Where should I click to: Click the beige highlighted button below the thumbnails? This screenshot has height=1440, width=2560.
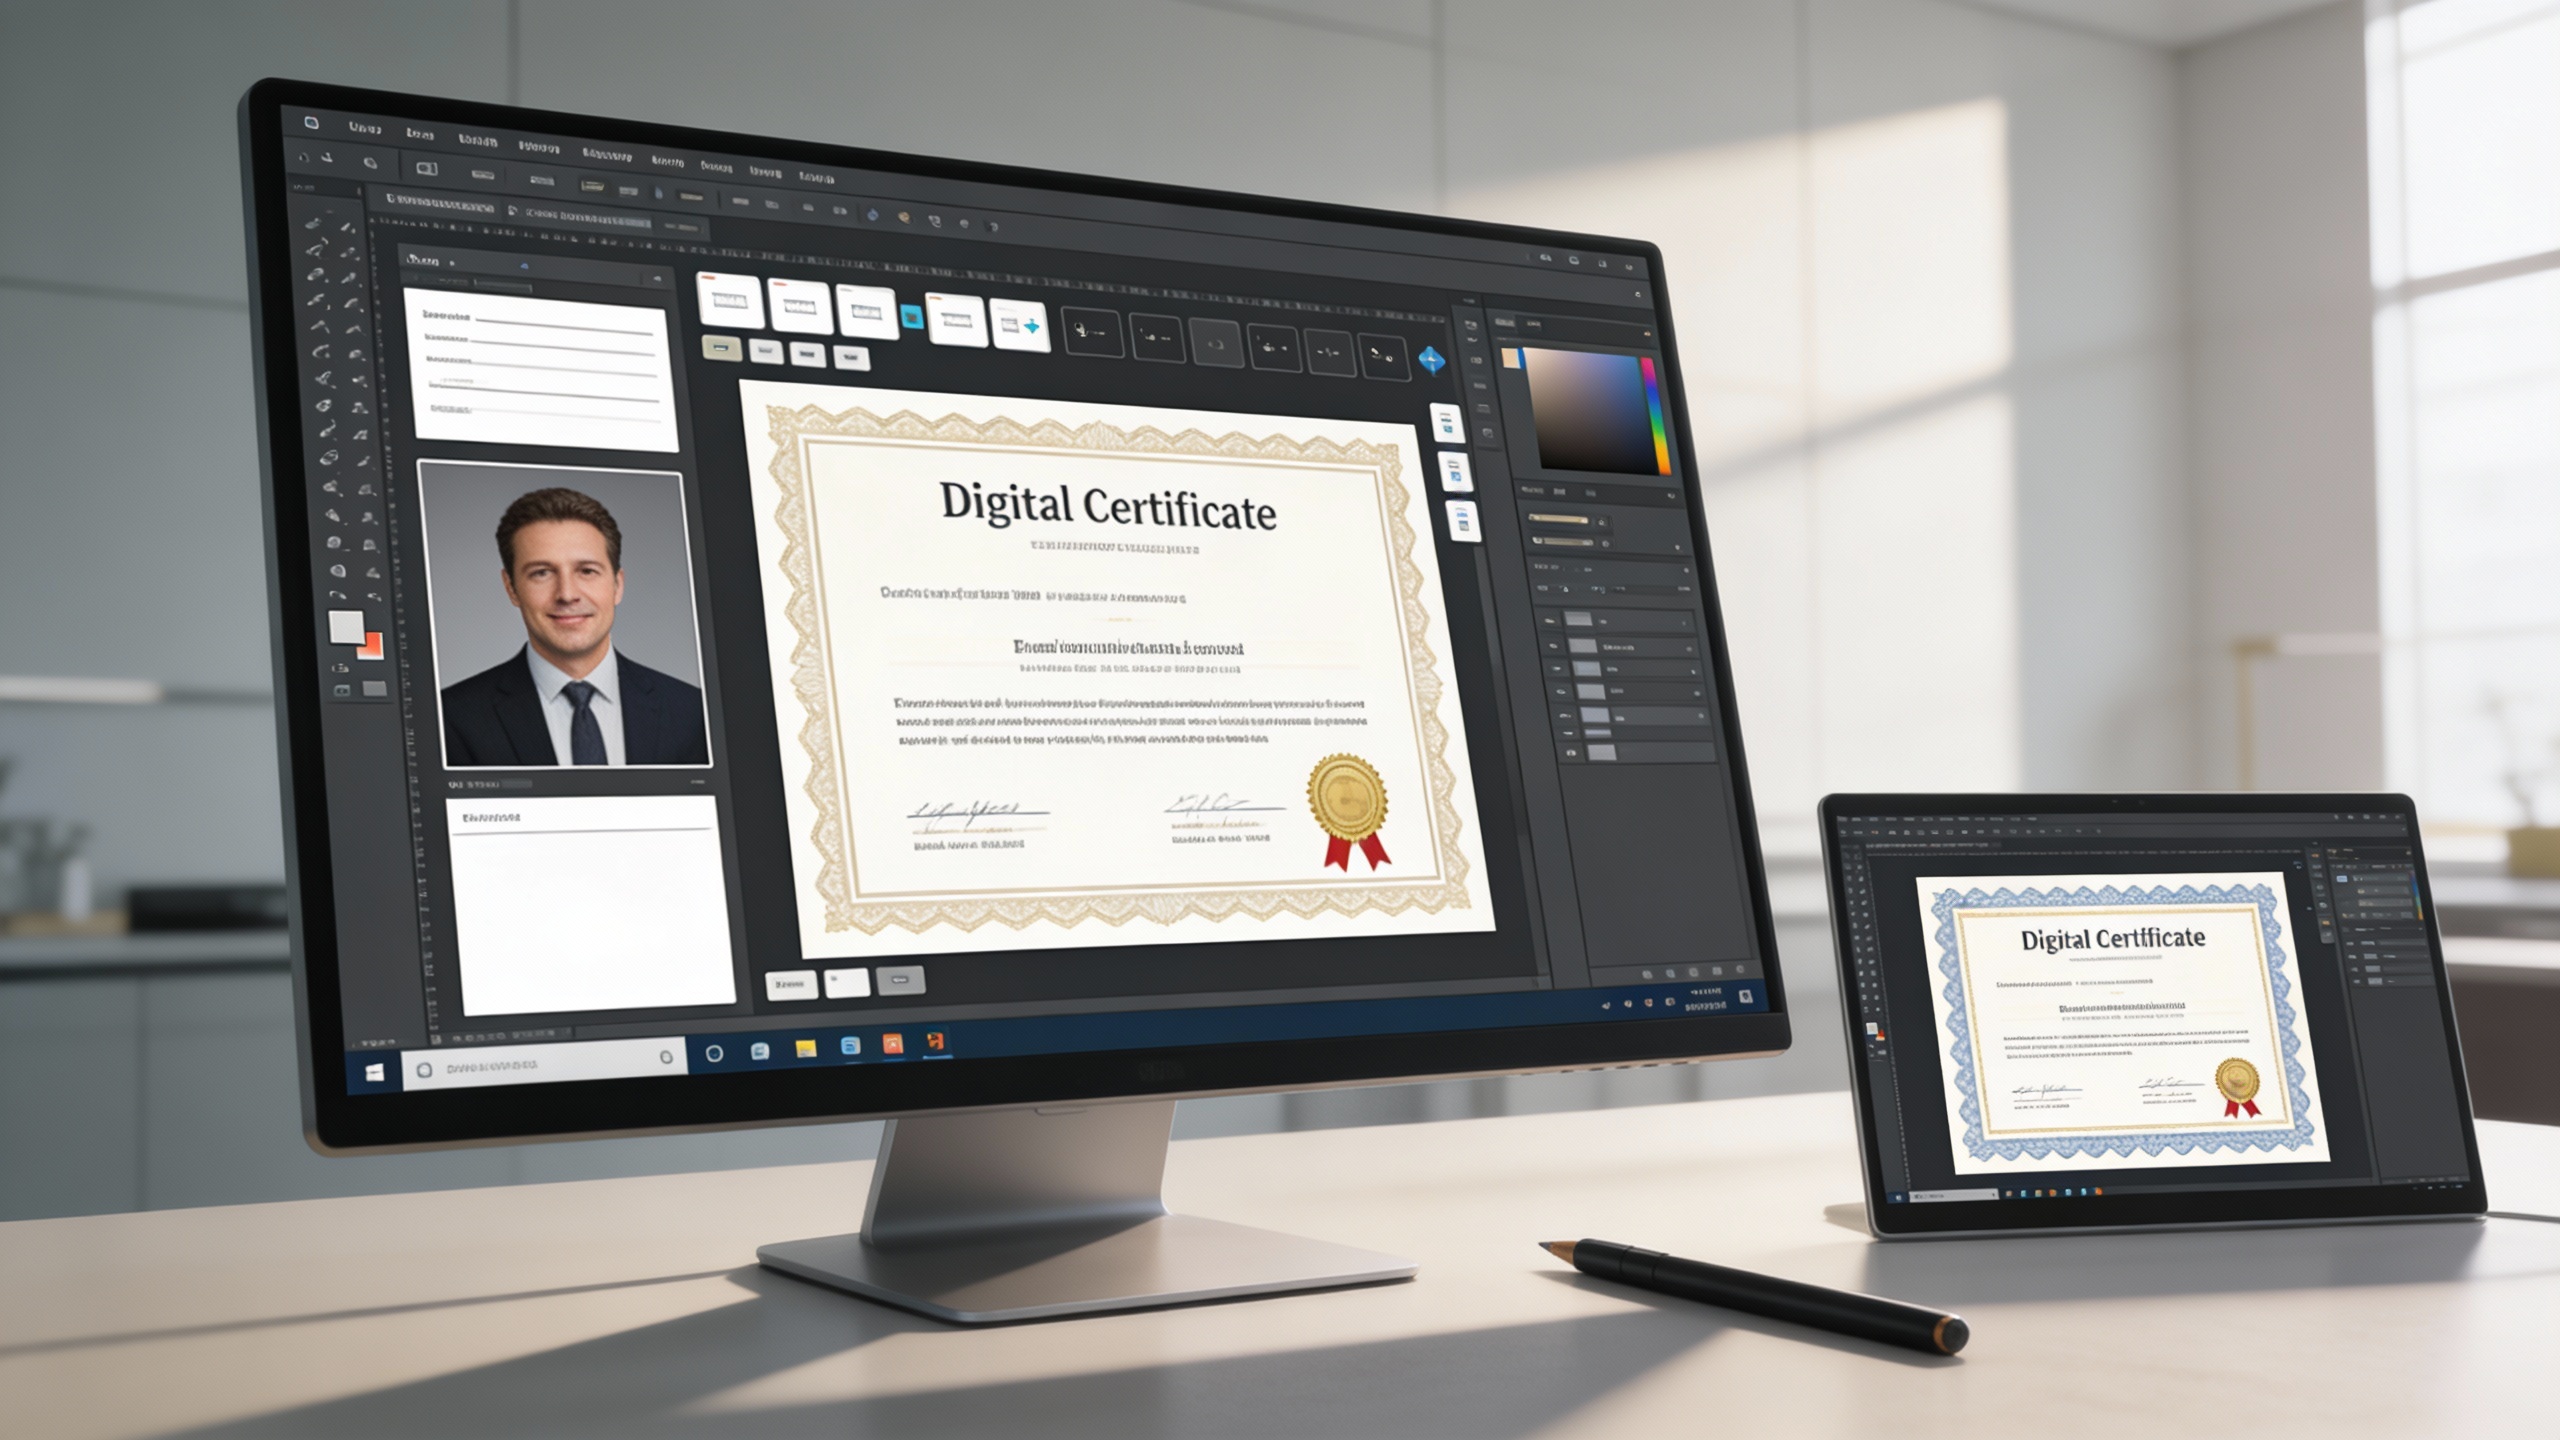pos(721,347)
